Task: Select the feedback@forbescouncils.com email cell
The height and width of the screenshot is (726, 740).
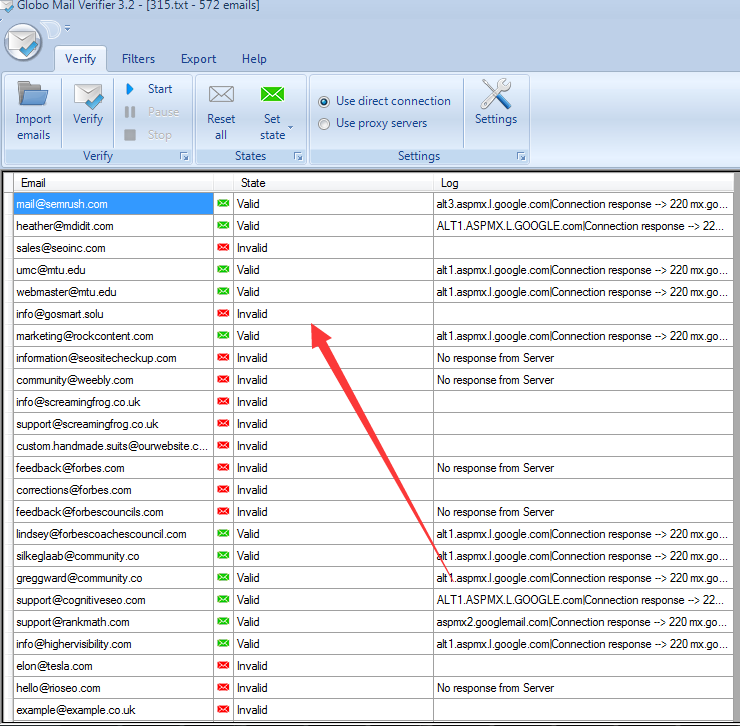Action: pos(113,512)
